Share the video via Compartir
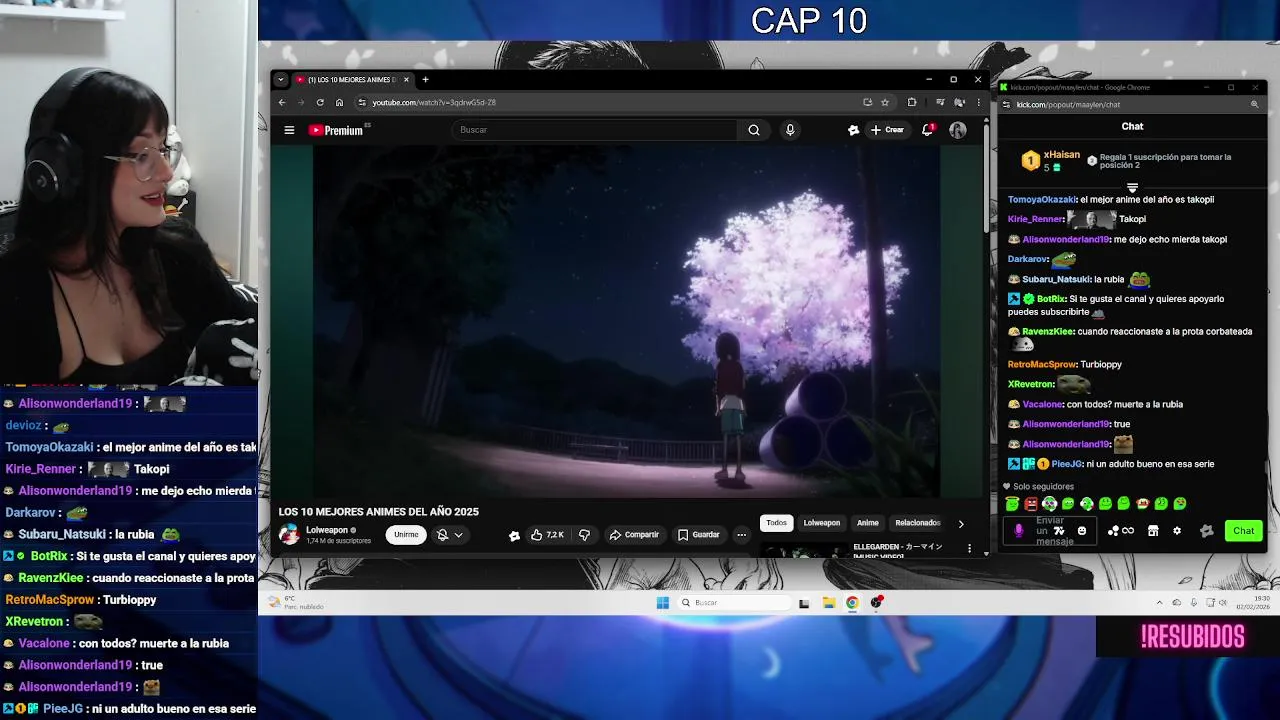The height and width of the screenshot is (720, 1280). coord(634,535)
